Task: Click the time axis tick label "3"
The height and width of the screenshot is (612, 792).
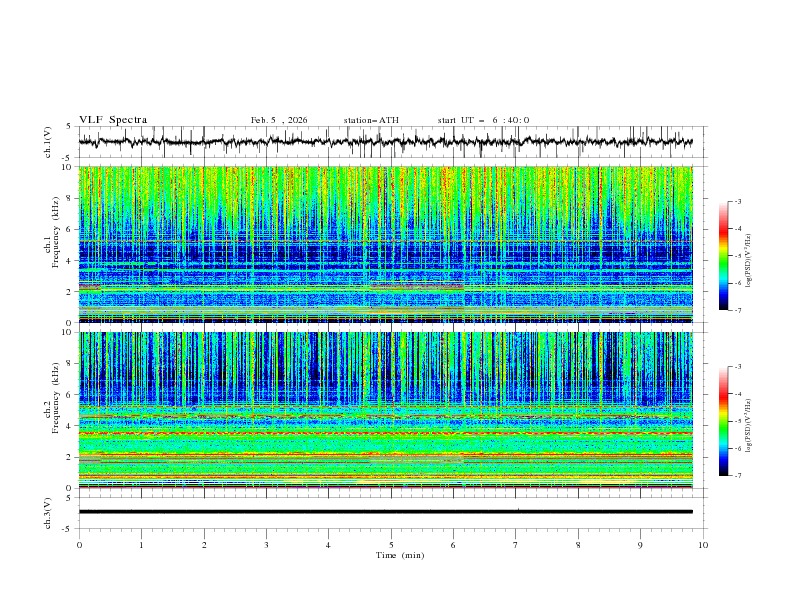Action: point(266,545)
